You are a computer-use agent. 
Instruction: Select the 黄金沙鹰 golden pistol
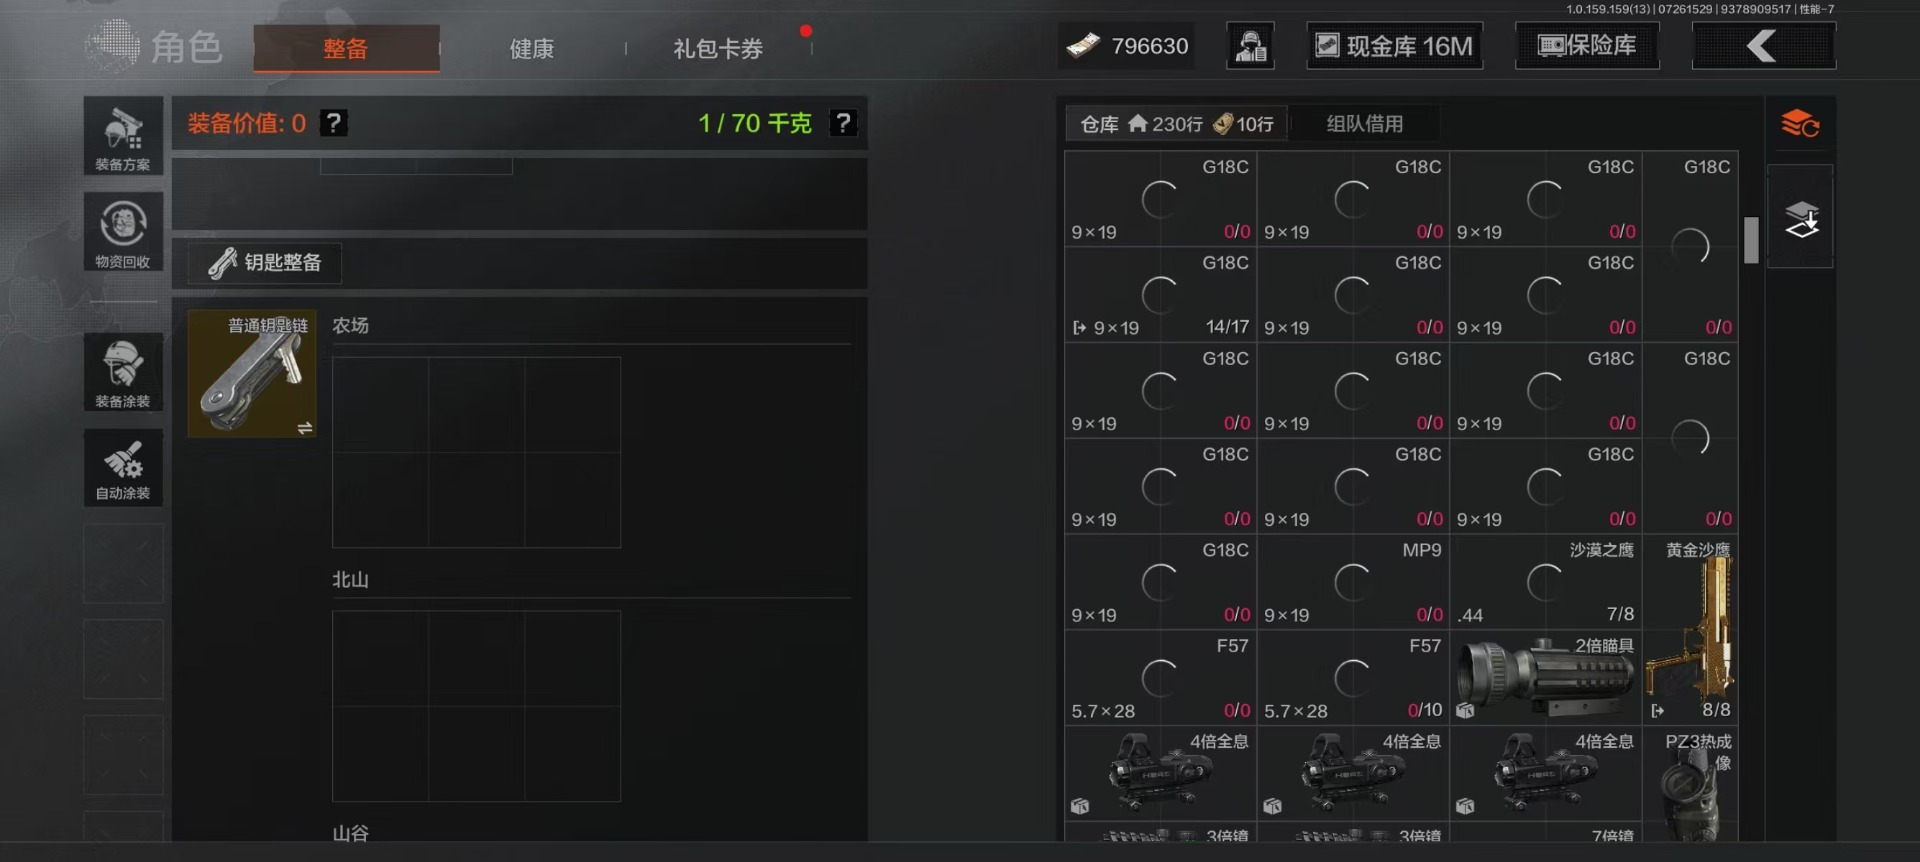[x=1690, y=629]
